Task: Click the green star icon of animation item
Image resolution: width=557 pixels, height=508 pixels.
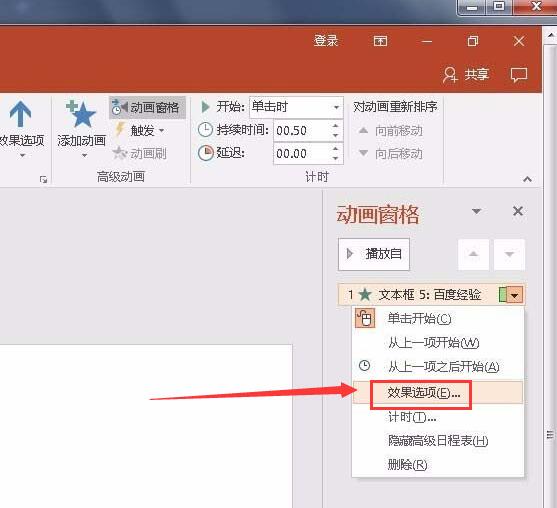Action: 365,294
